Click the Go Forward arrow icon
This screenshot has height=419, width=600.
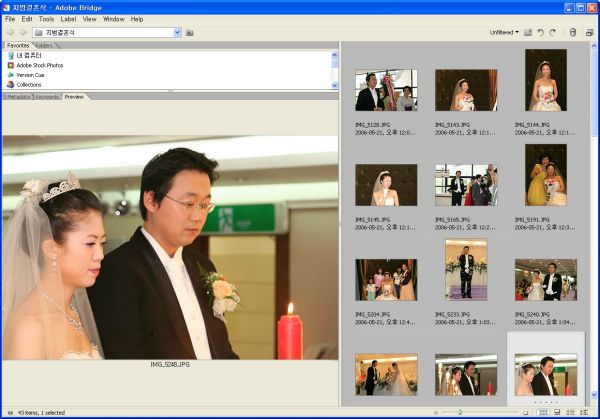pos(23,32)
